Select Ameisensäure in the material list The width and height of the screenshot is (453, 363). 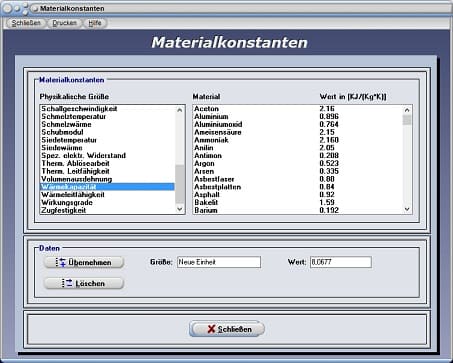[x=298, y=132]
